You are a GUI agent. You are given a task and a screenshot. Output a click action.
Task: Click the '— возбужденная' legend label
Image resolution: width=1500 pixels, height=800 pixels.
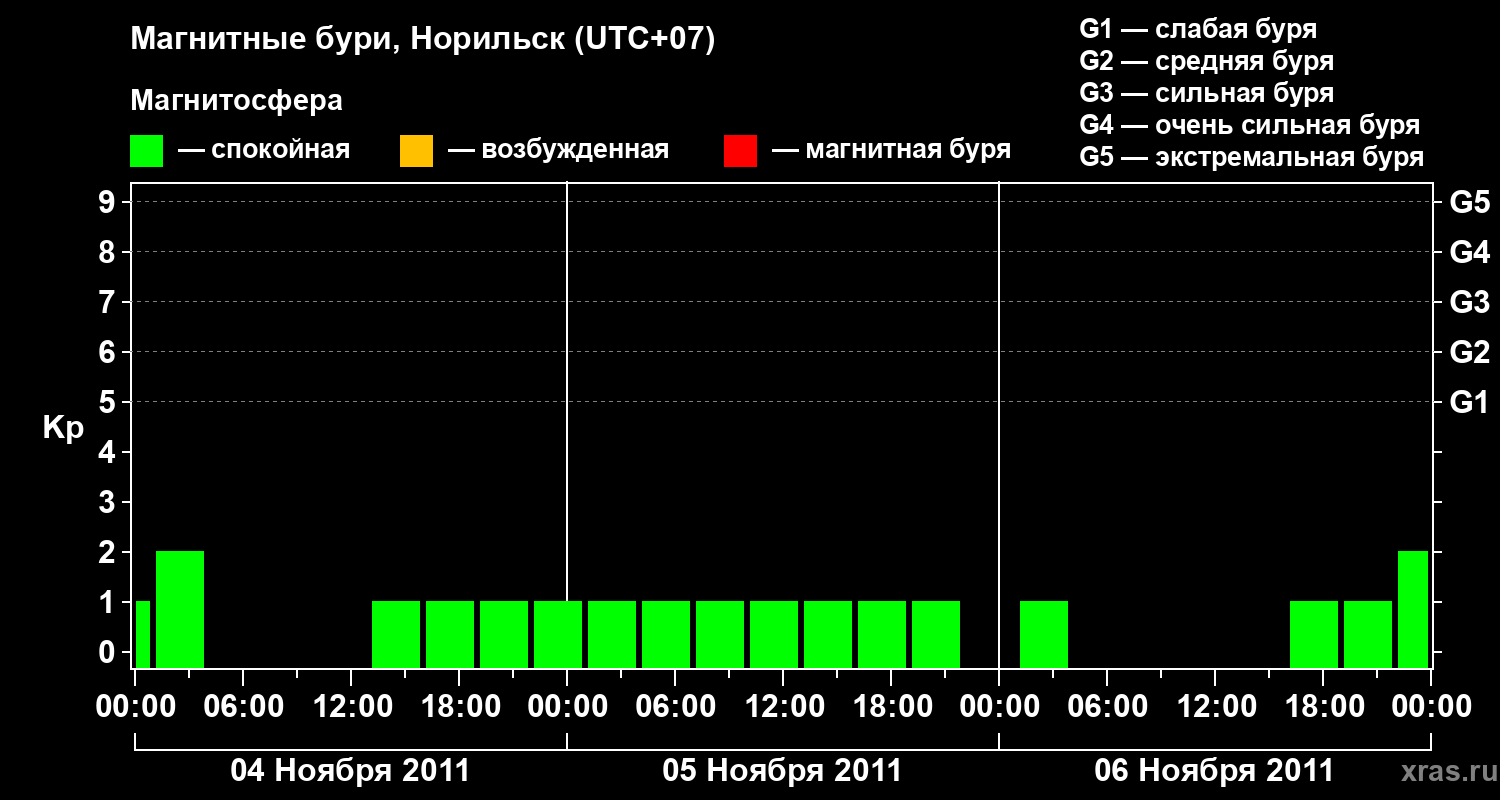[559, 151]
